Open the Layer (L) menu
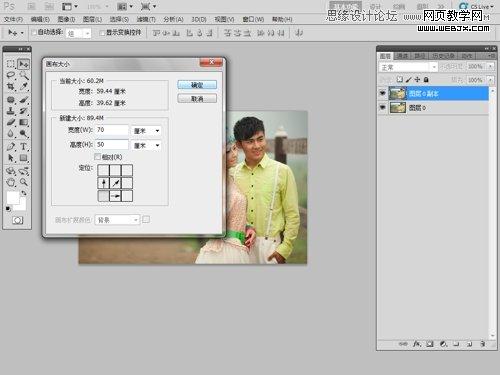This screenshot has height=375, width=500. pyautogui.click(x=92, y=19)
